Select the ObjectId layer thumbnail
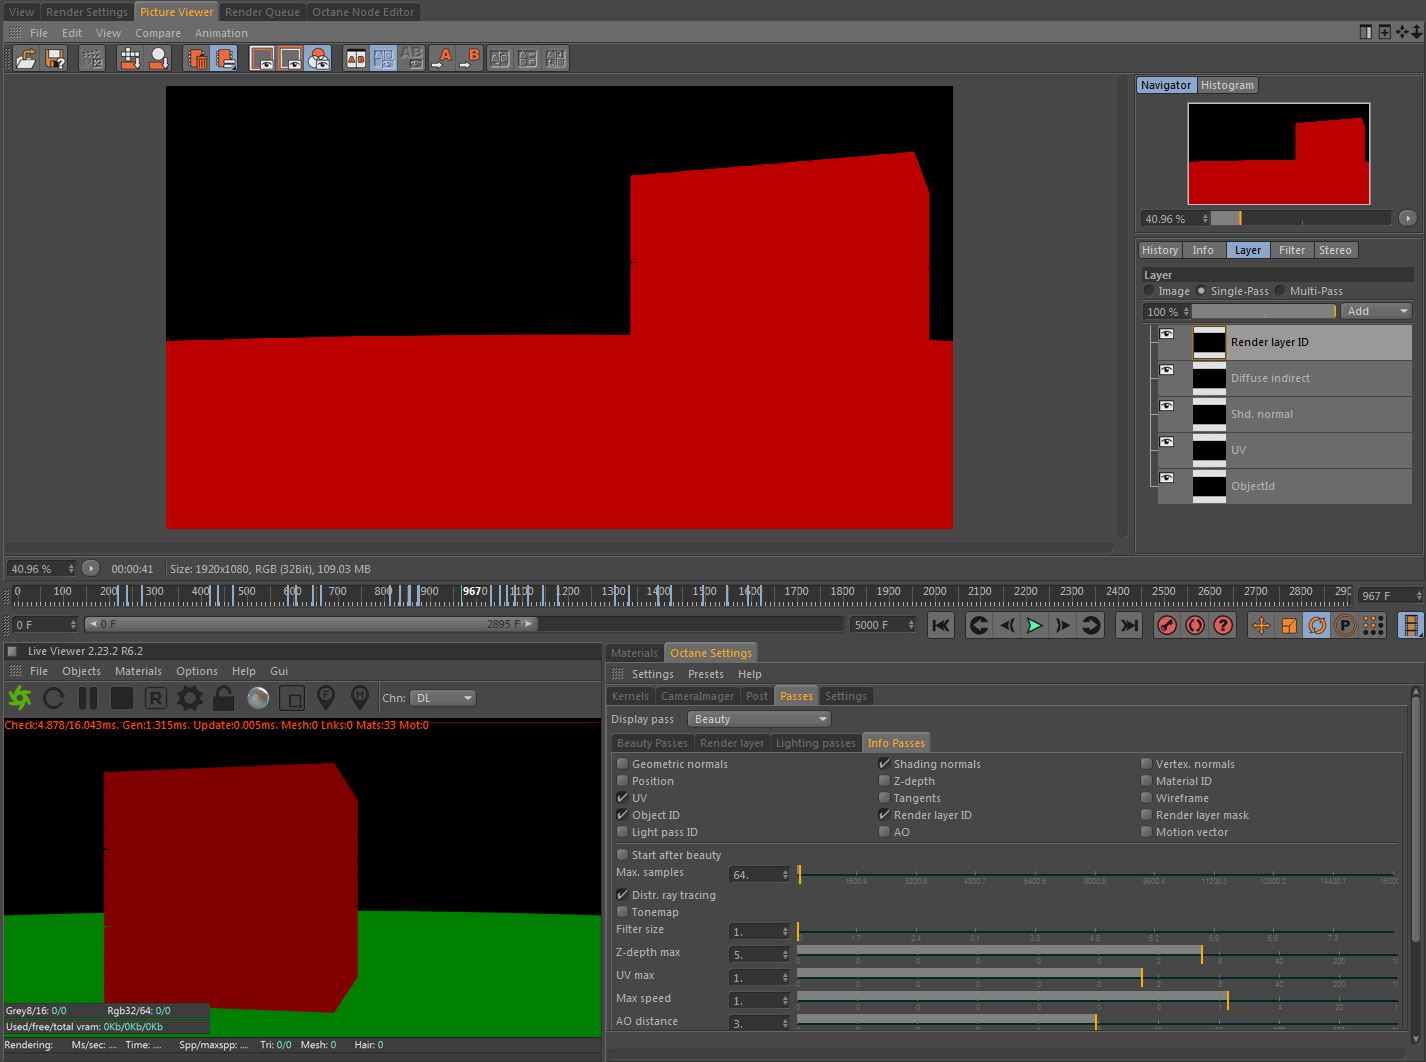Image resolution: width=1426 pixels, height=1062 pixels. 1209,486
